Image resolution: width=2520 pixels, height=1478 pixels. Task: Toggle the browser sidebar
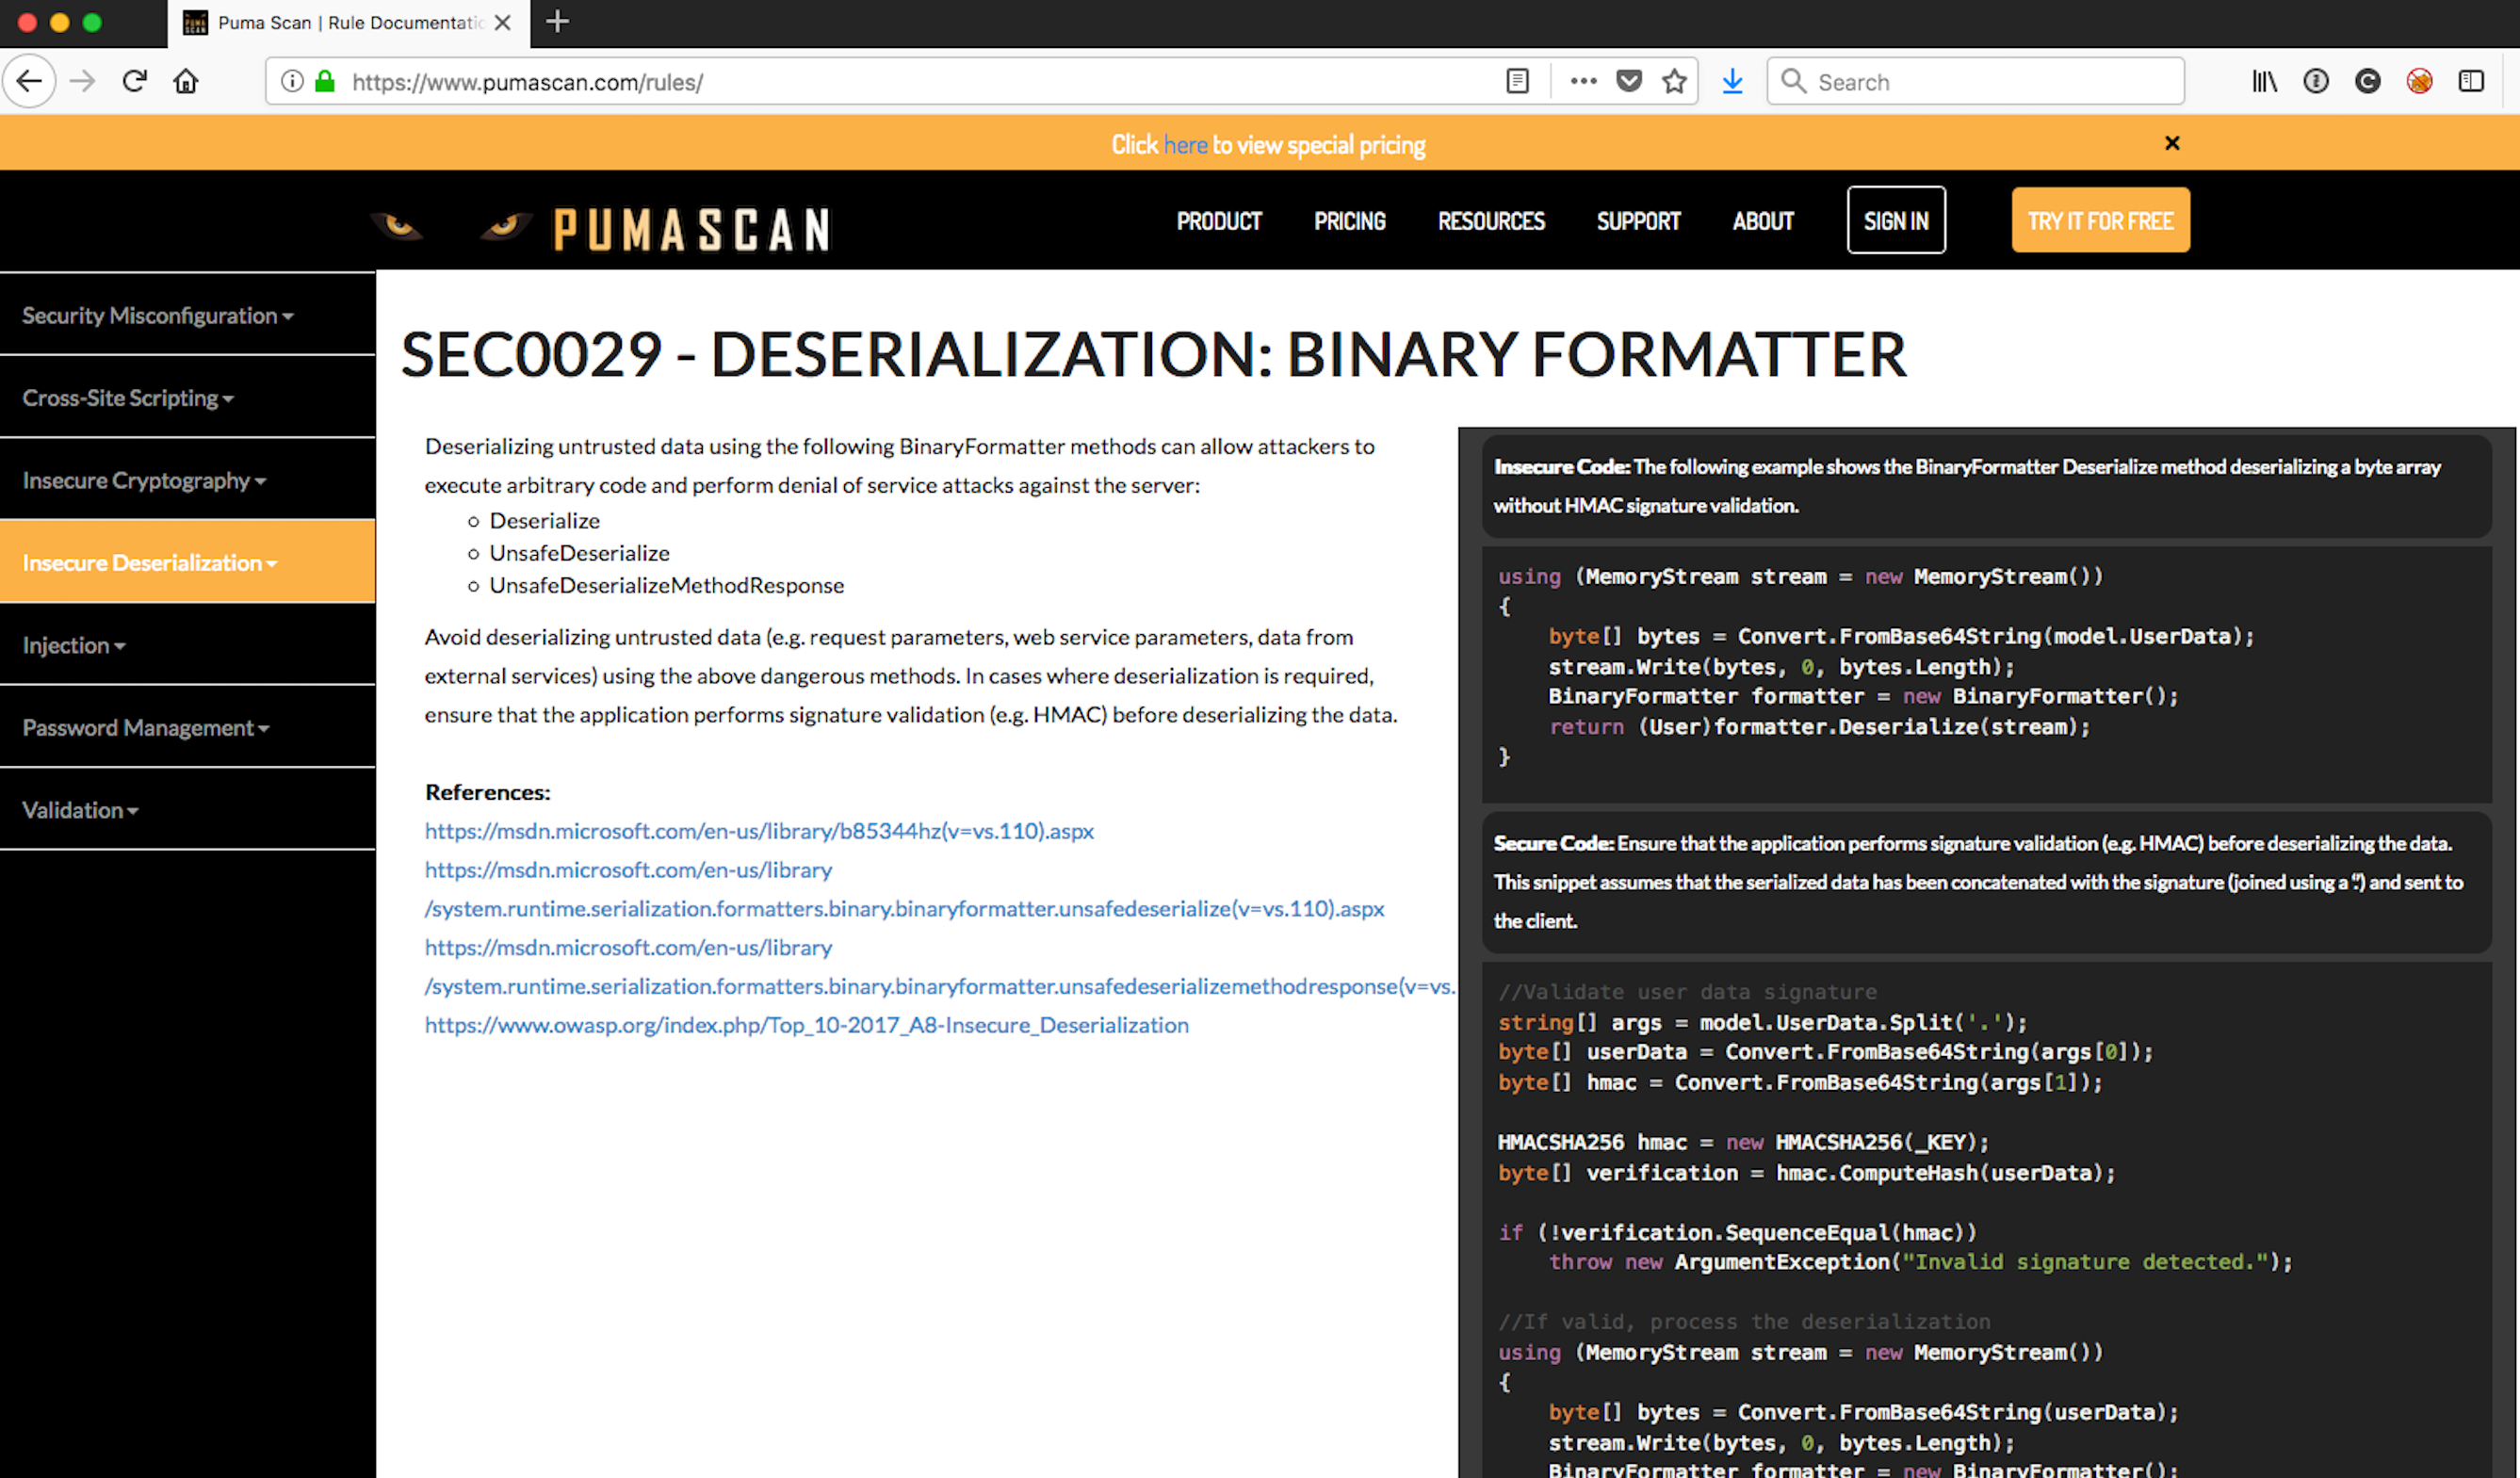click(2471, 81)
